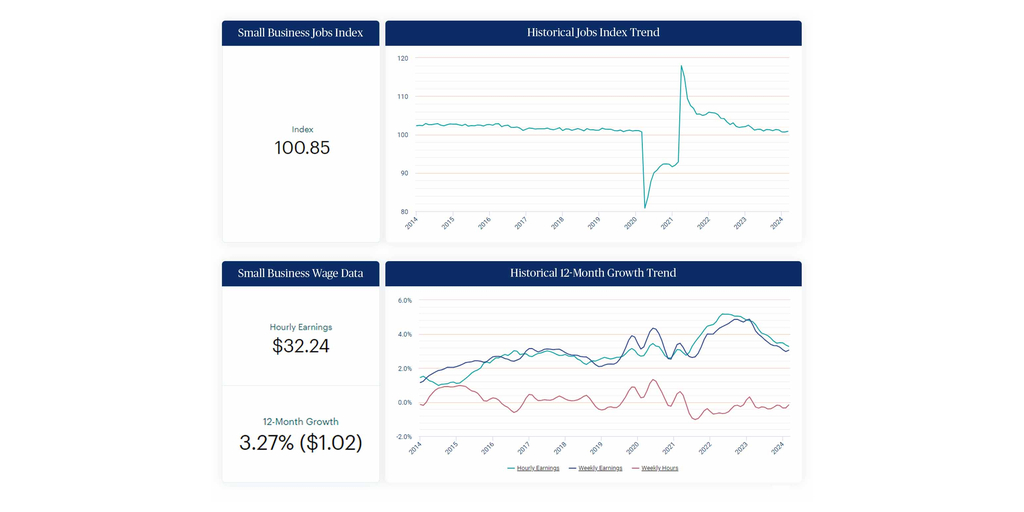Click the 6.0% y-axis label on growth chart
The image size is (1024, 512).
pos(405,300)
